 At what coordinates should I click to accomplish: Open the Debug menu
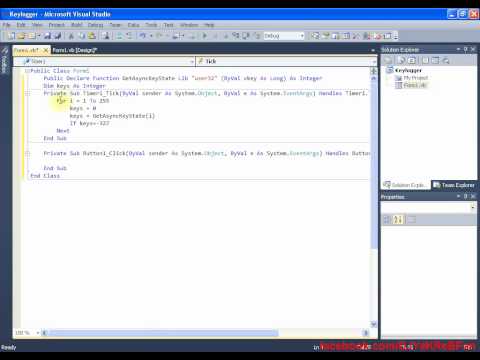[96, 25]
